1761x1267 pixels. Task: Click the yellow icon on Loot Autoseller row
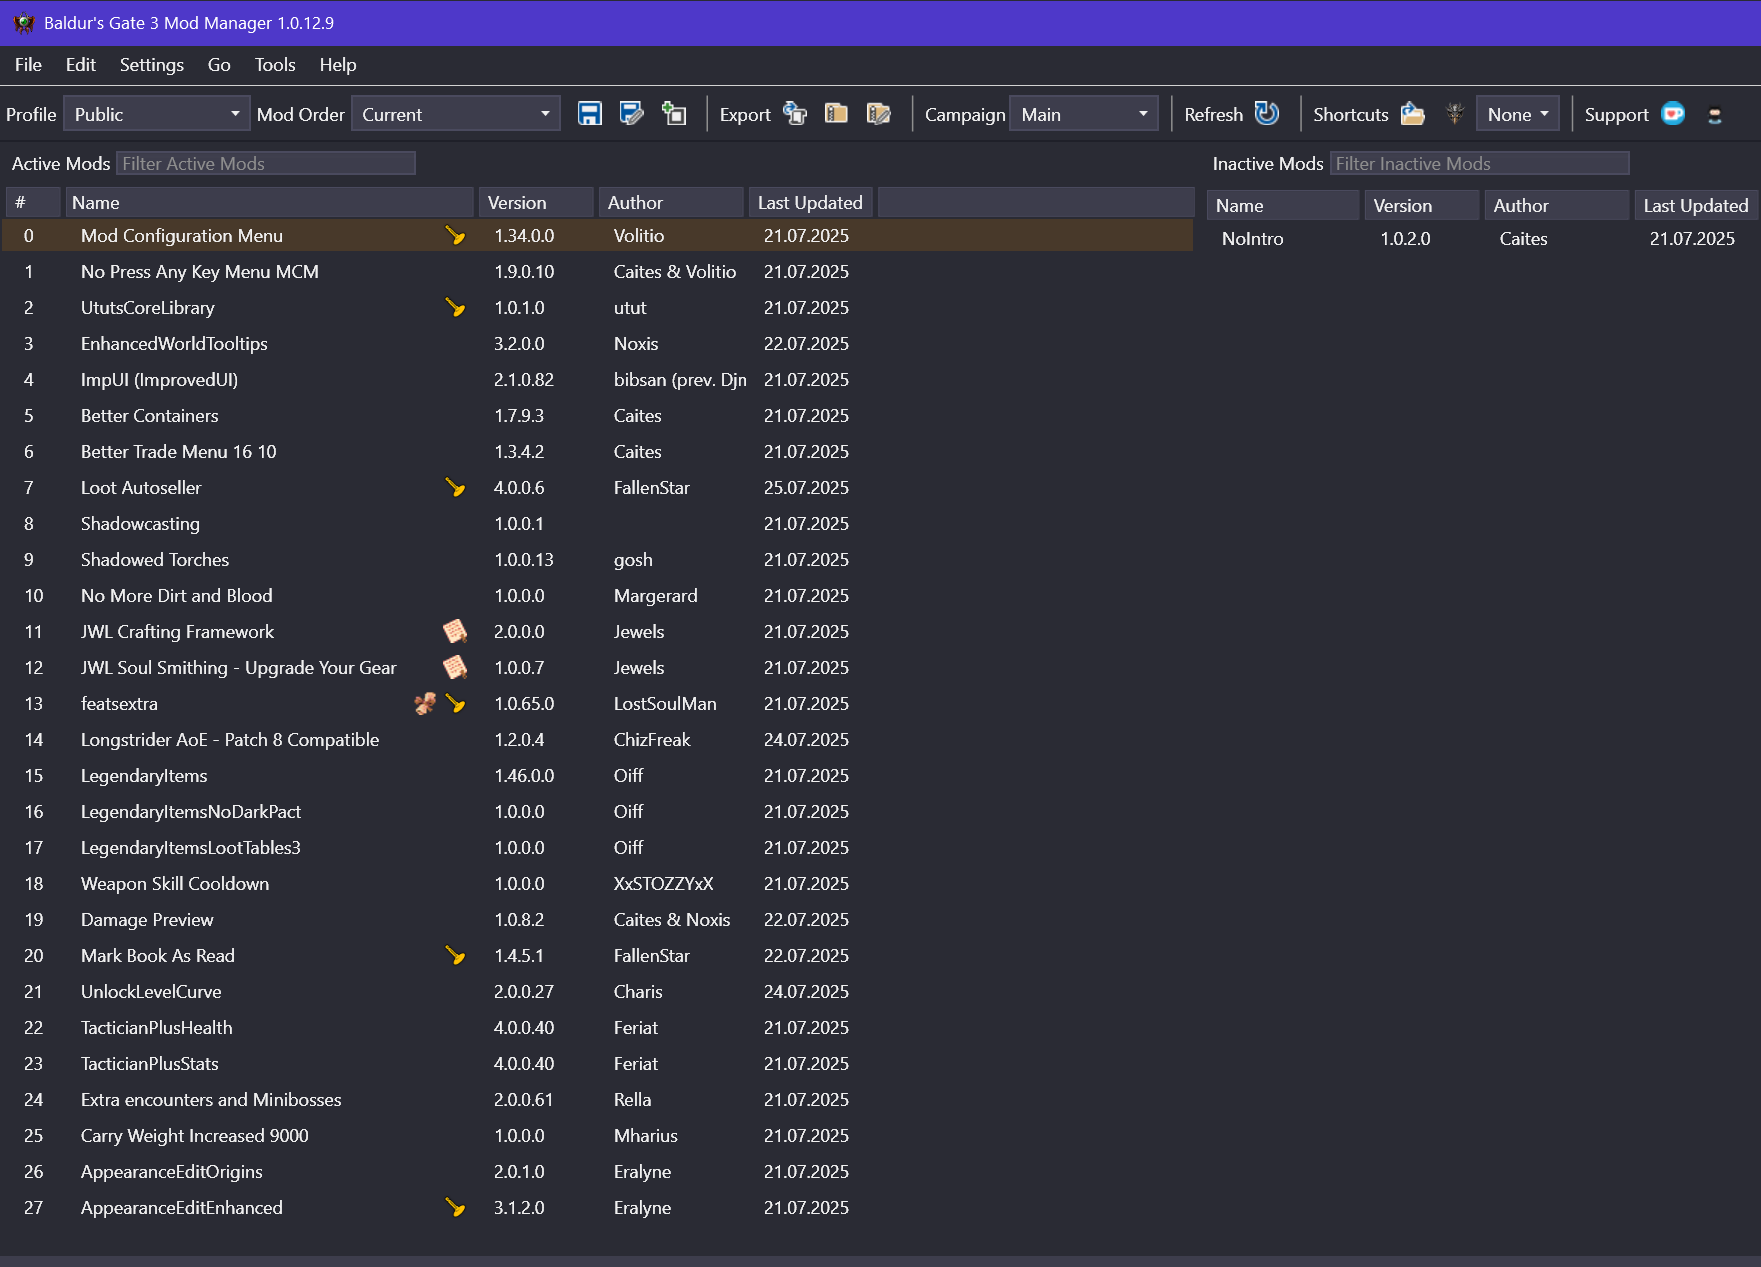(455, 488)
